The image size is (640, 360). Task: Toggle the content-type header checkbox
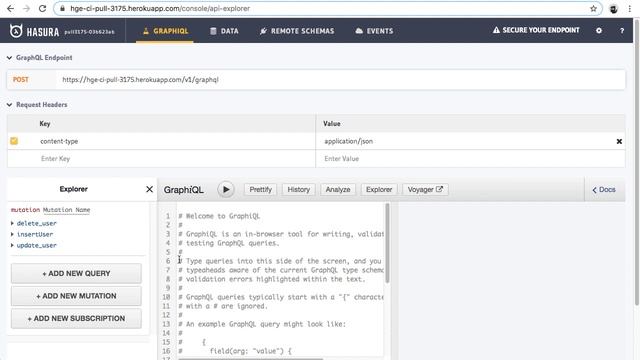pyautogui.click(x=14, y=141)
